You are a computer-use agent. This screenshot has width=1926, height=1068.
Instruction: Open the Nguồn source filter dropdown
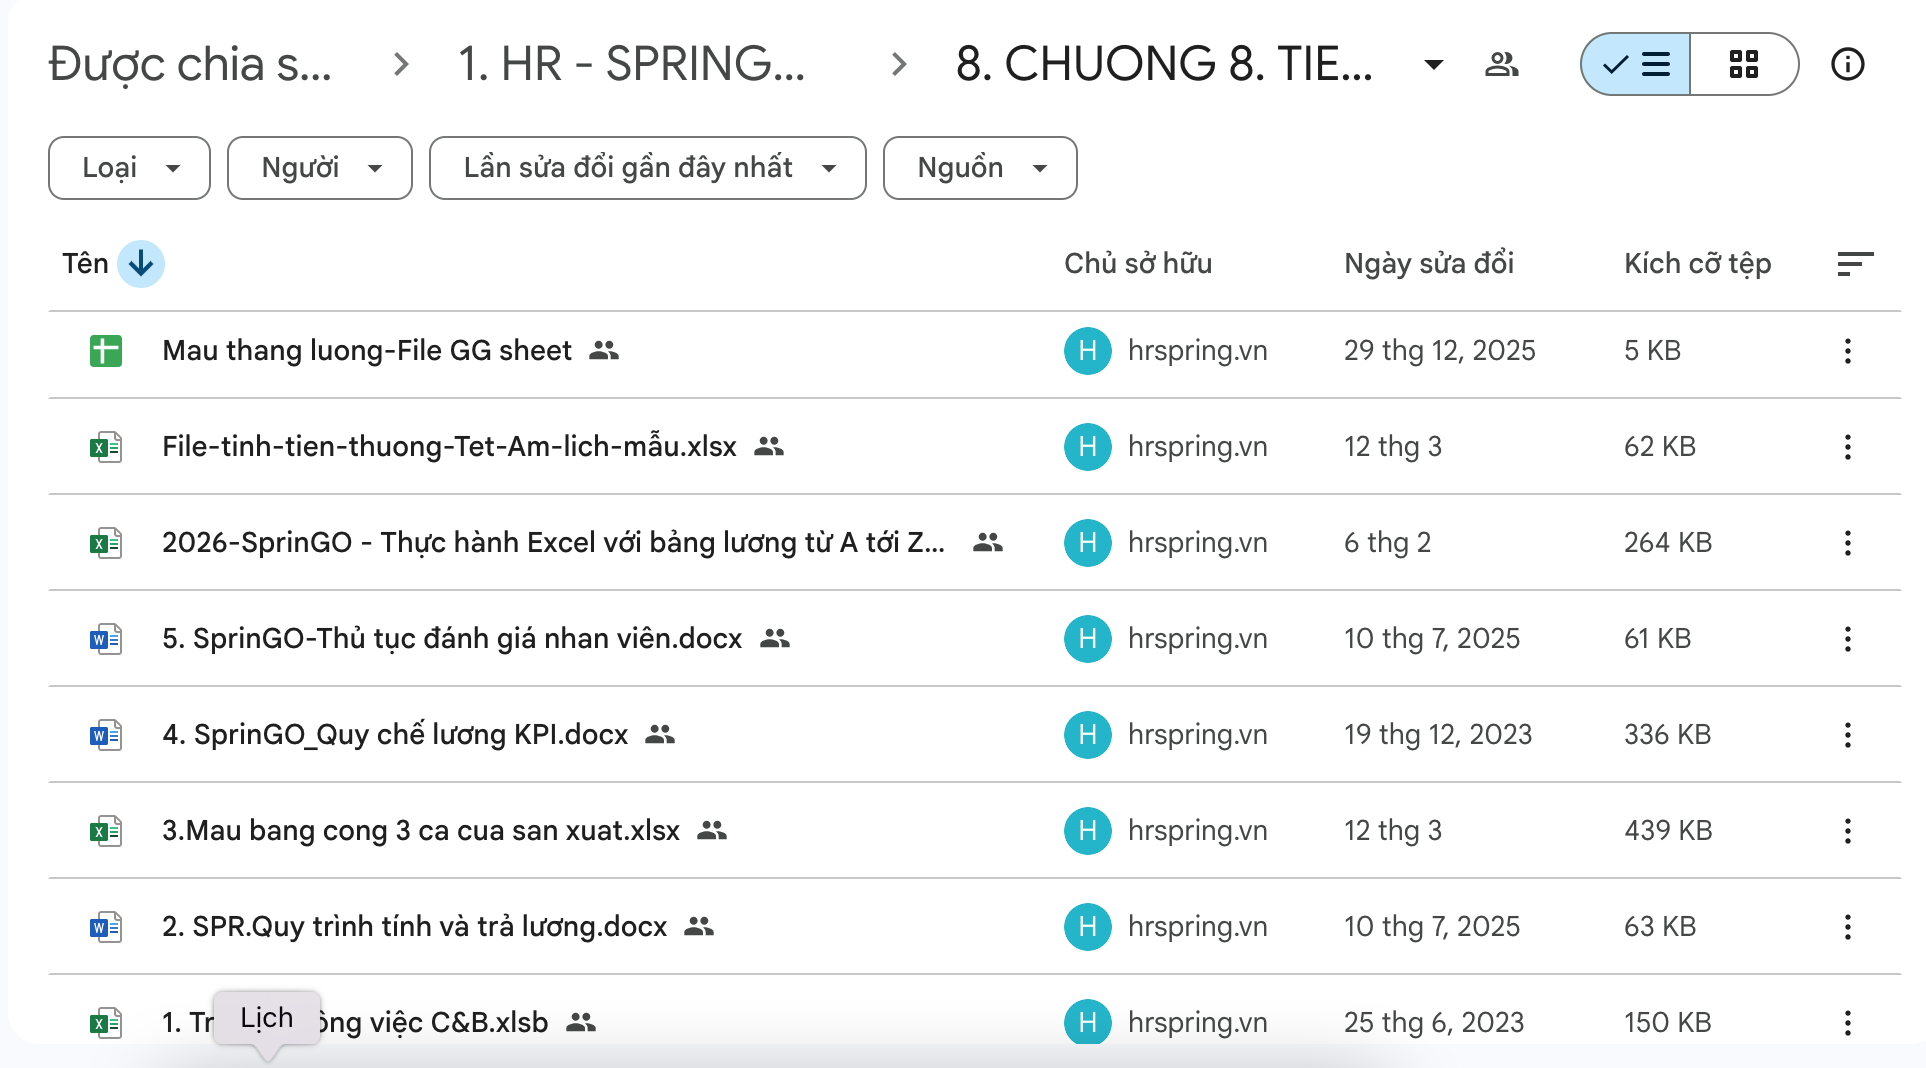pos(980,168)
